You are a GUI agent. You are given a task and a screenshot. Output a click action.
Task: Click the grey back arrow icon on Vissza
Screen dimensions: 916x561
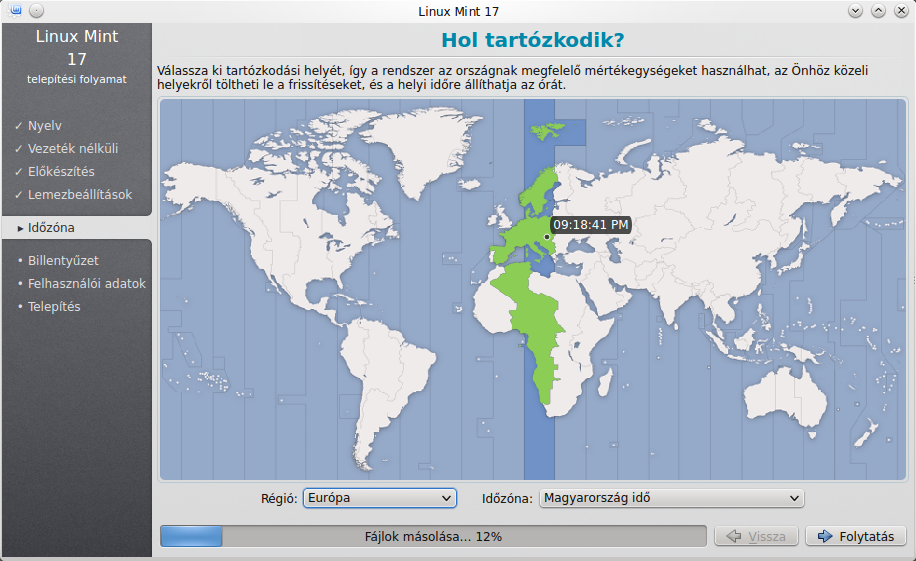[734, 536]
